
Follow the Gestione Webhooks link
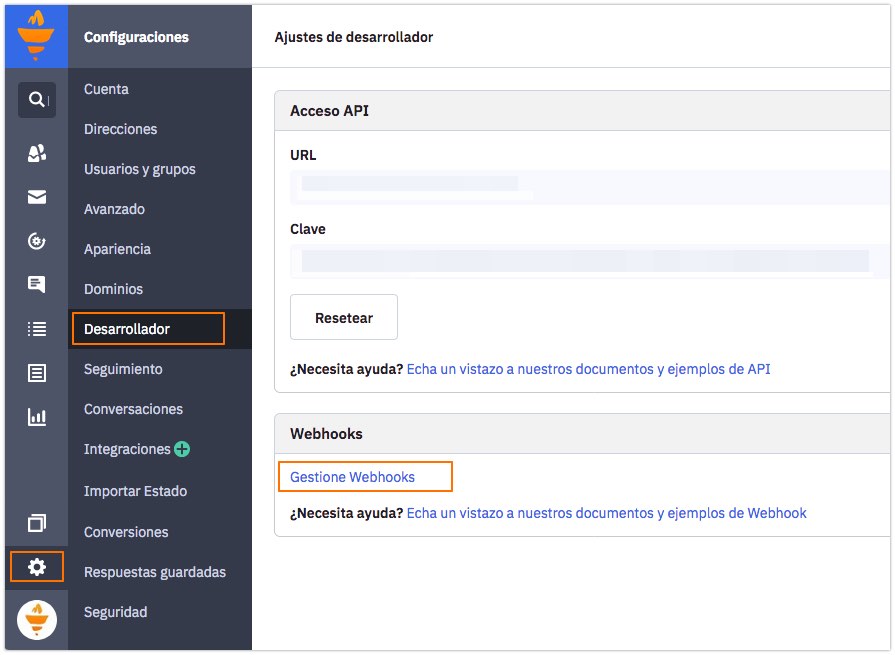click(x=352, y=477)
